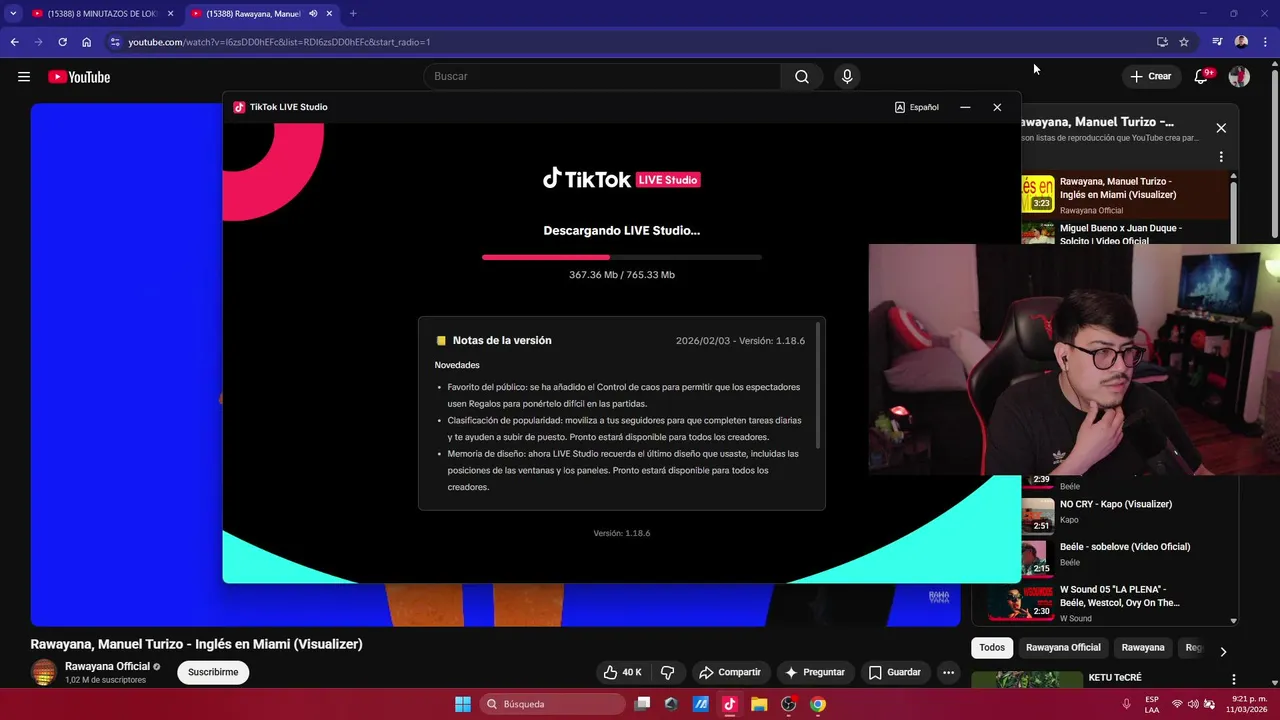Click the YouTube Buscar search field

click(x=602, y=76)
